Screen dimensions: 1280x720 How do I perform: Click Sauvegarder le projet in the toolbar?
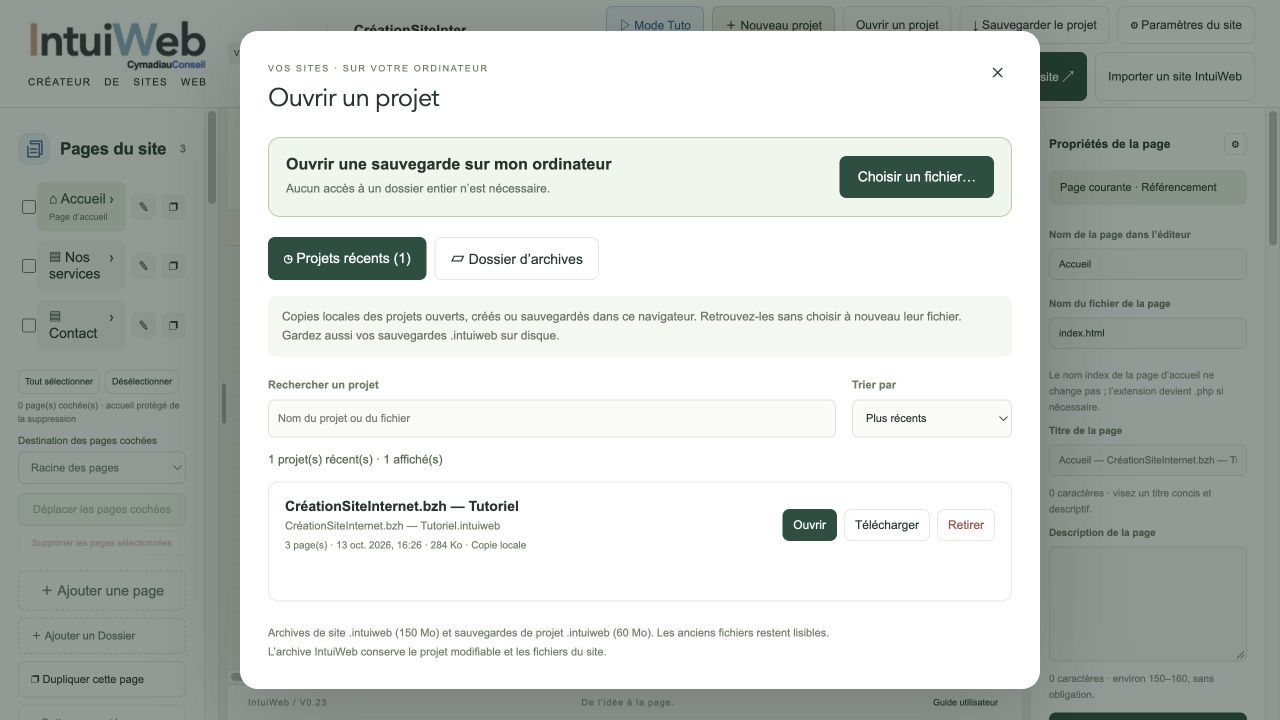[1034, 25]
